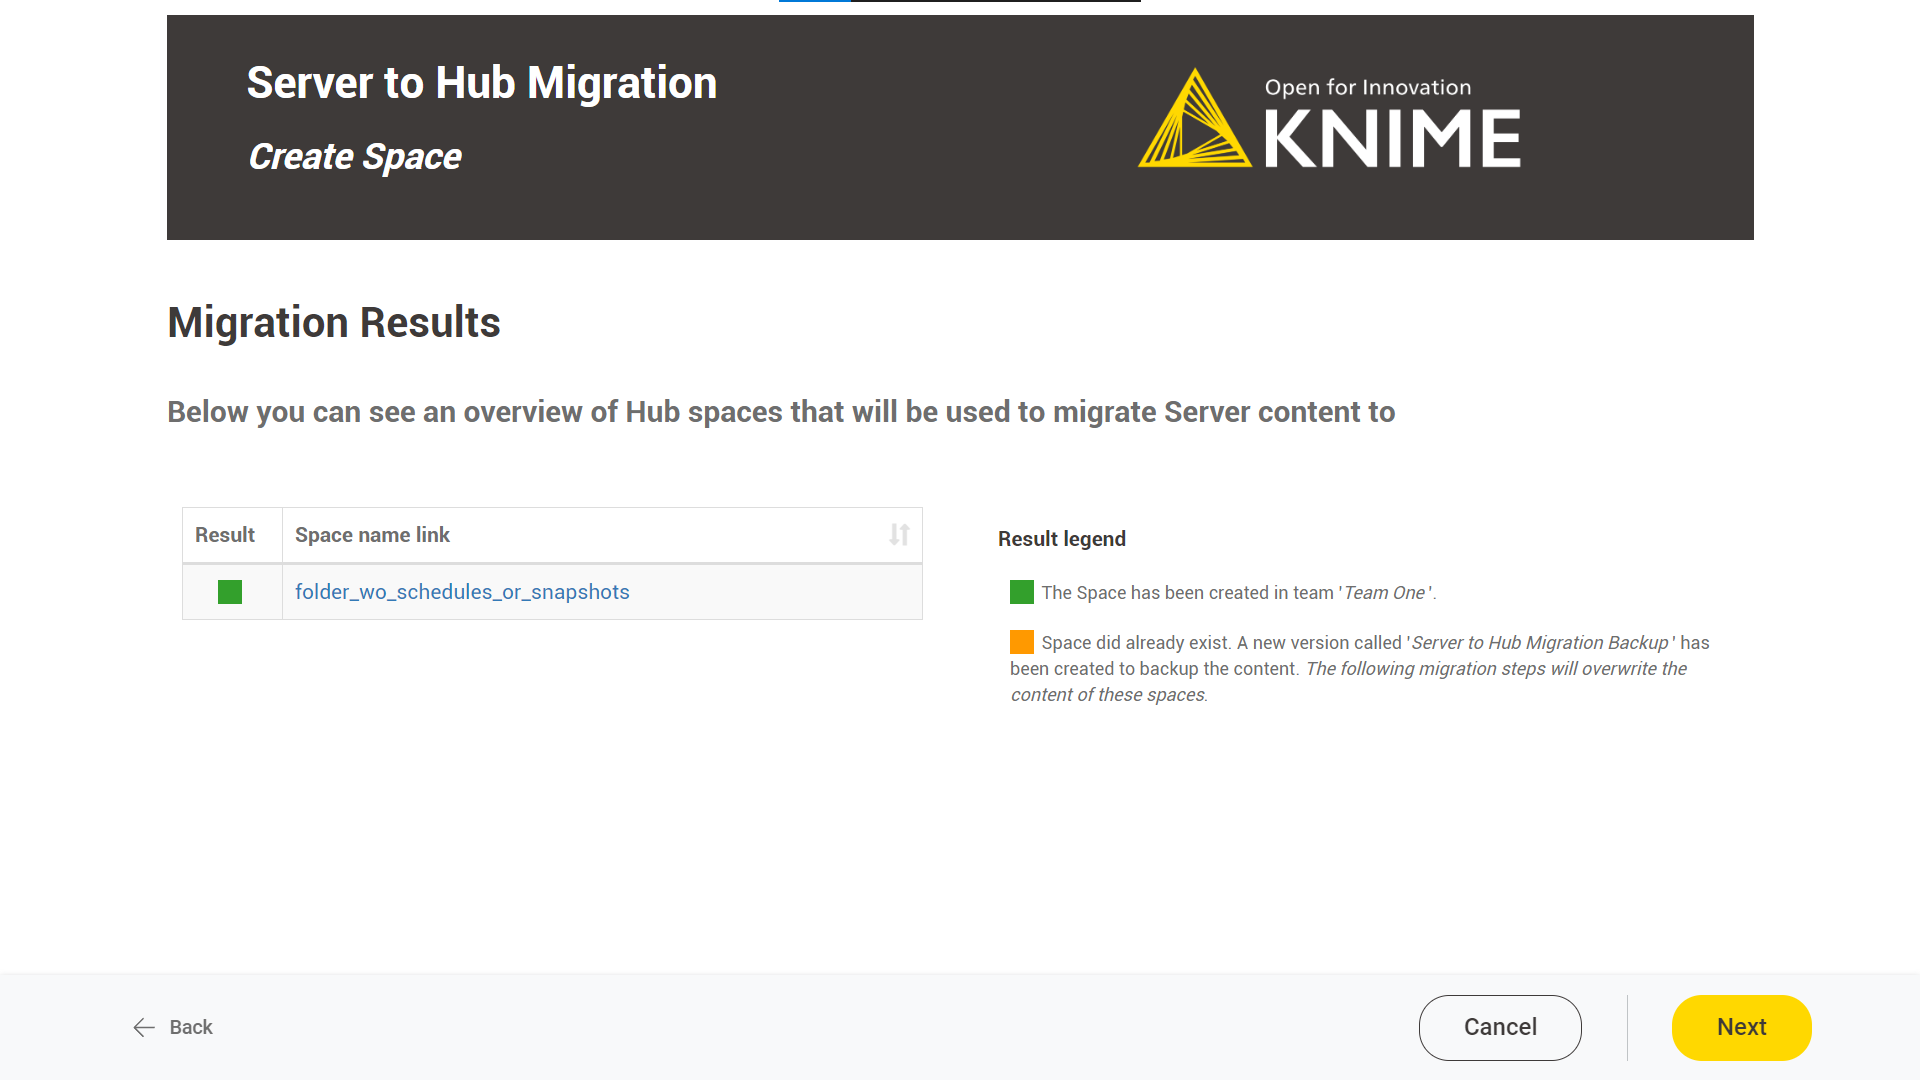
Task: Click the 'Server to Hub Migration Backup' legend text
Action: pyautogui.click(x=1541, y=643)
